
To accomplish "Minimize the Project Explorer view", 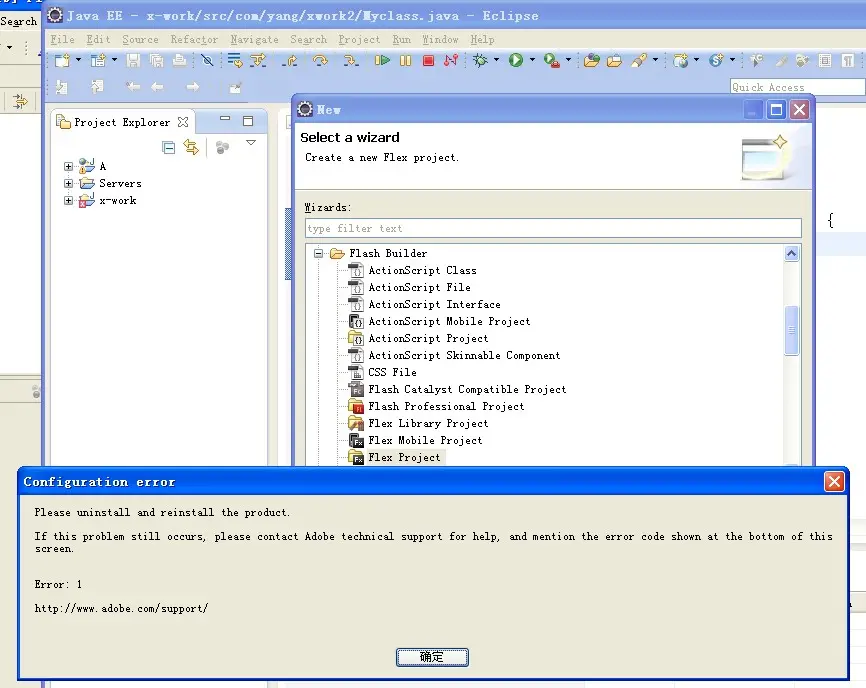I will [225, 119].
